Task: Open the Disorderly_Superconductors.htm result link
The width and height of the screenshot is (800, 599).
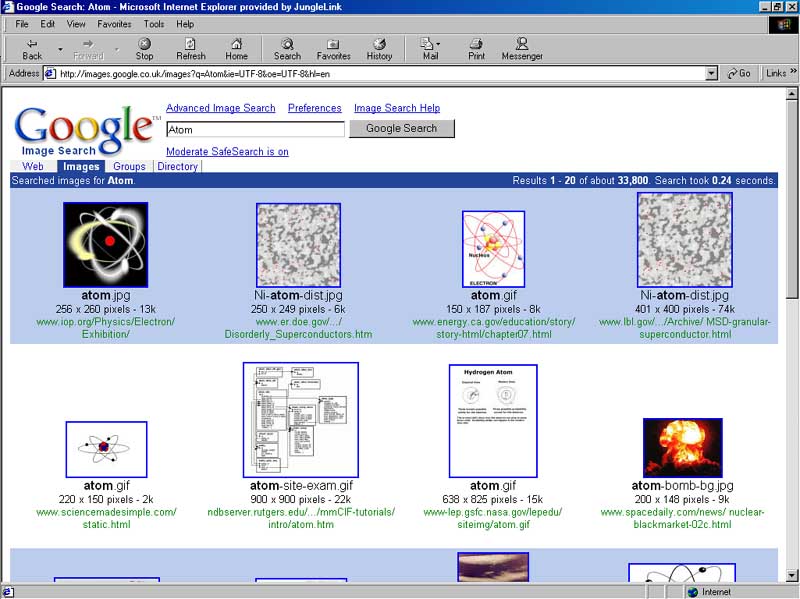Action: tap(298, 328)
